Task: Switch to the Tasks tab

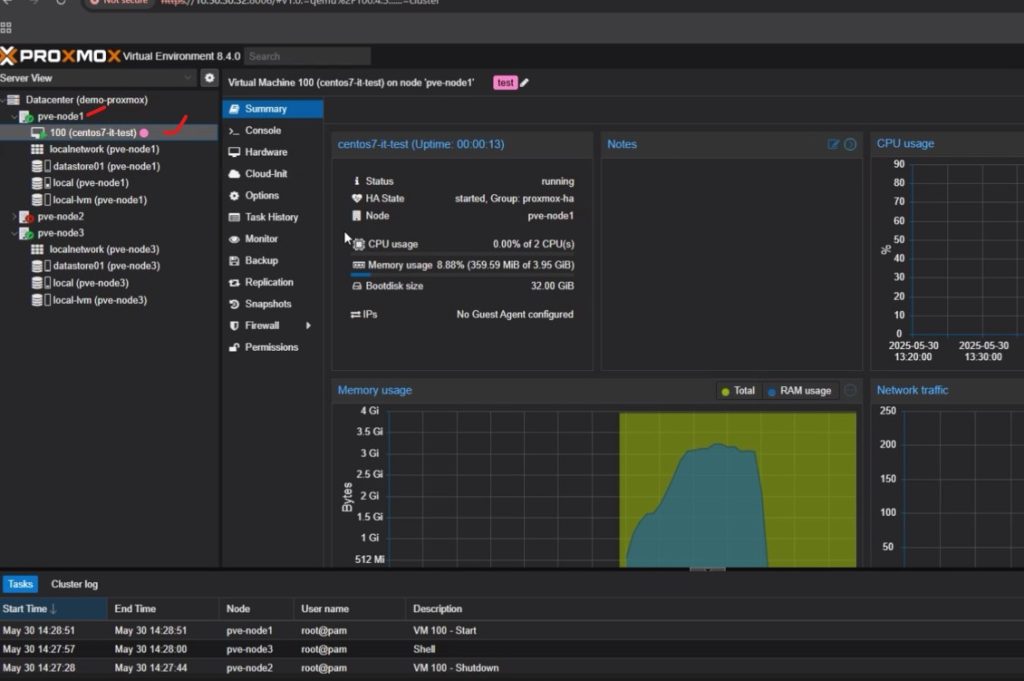Action: (20, 584)
